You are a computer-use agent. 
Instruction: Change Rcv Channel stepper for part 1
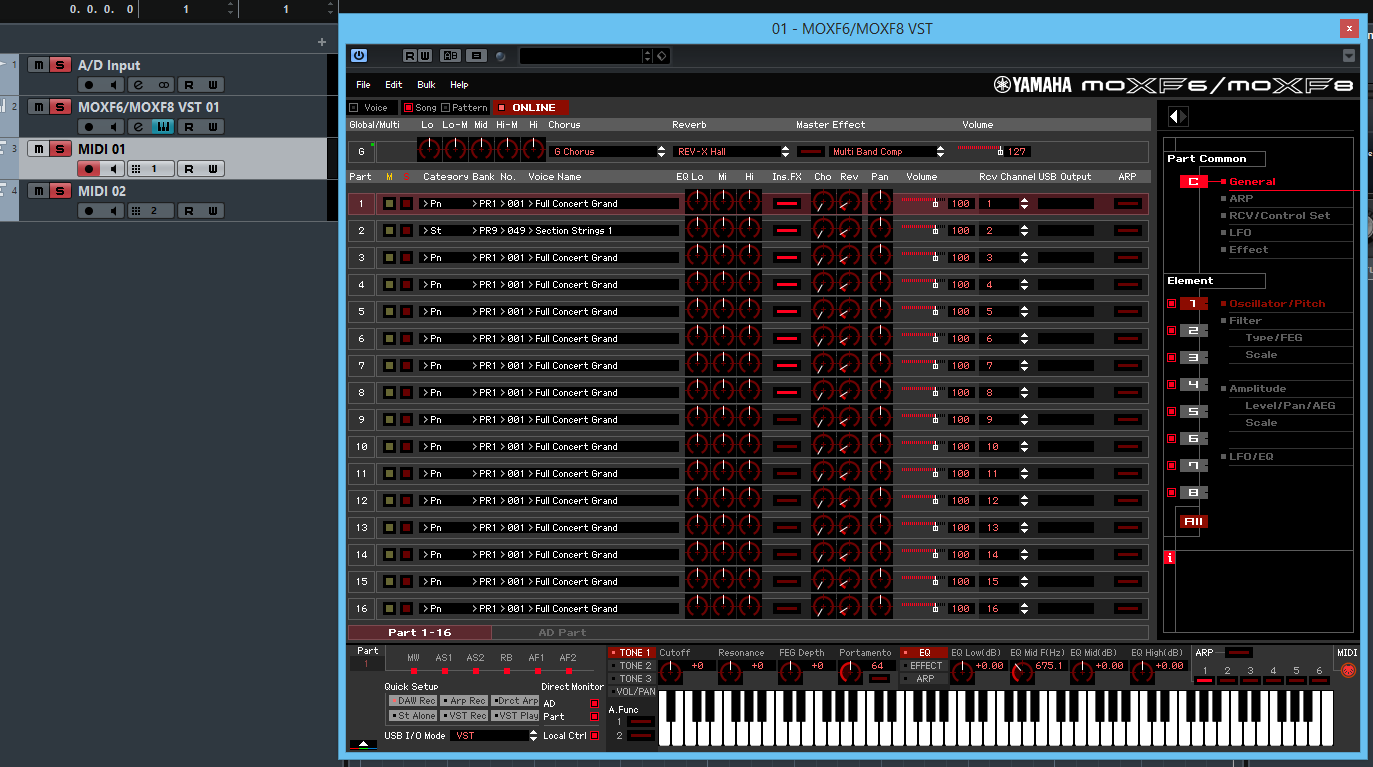(1024, 203)
